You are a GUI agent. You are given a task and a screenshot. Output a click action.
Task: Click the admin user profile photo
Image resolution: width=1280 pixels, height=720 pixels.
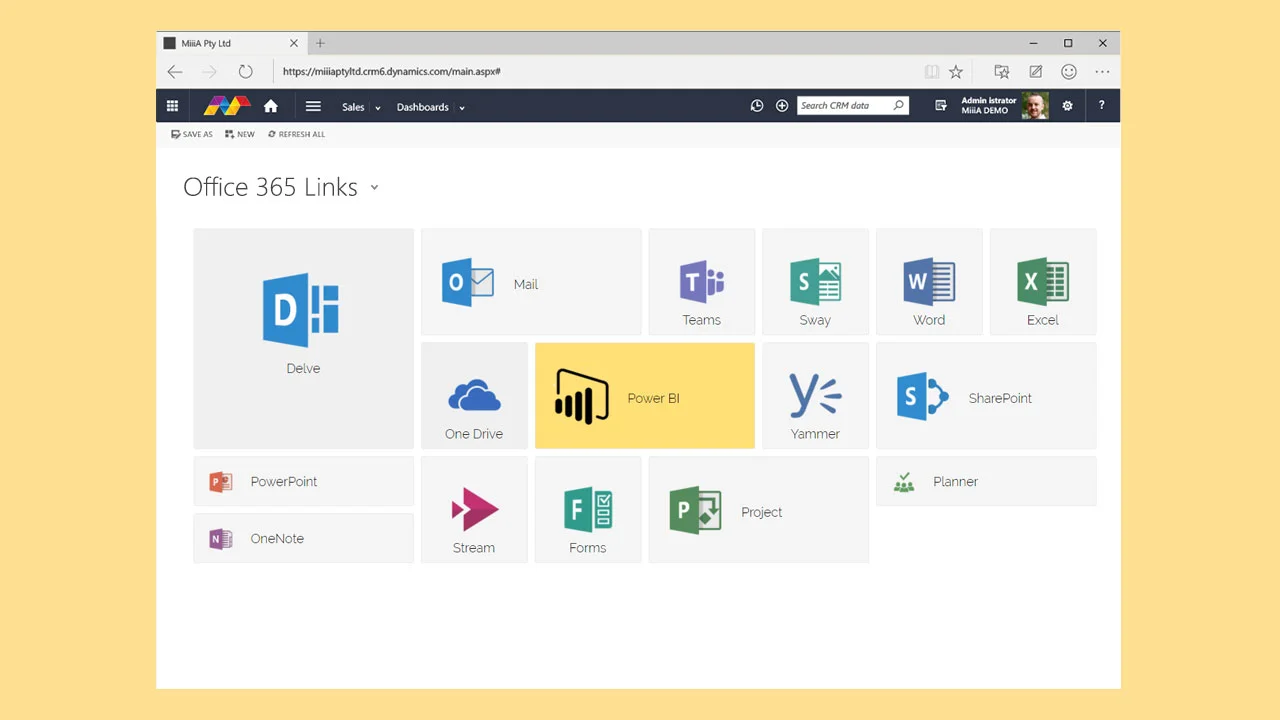point(1035,106)
